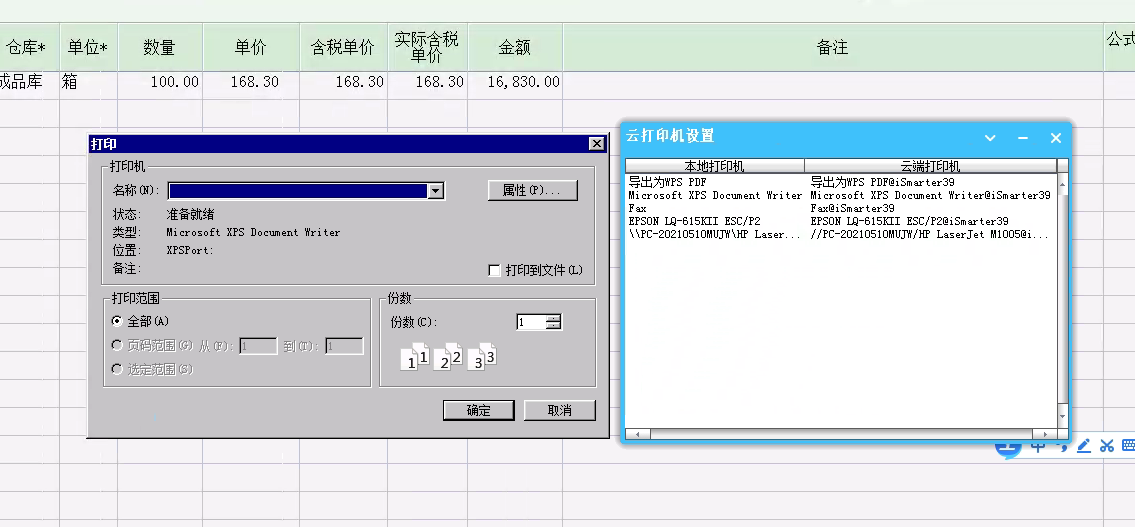
Task: Select cloud //PC-20210510MUJW/HP LaserJet M1005 printer
Action: [929, 235]
